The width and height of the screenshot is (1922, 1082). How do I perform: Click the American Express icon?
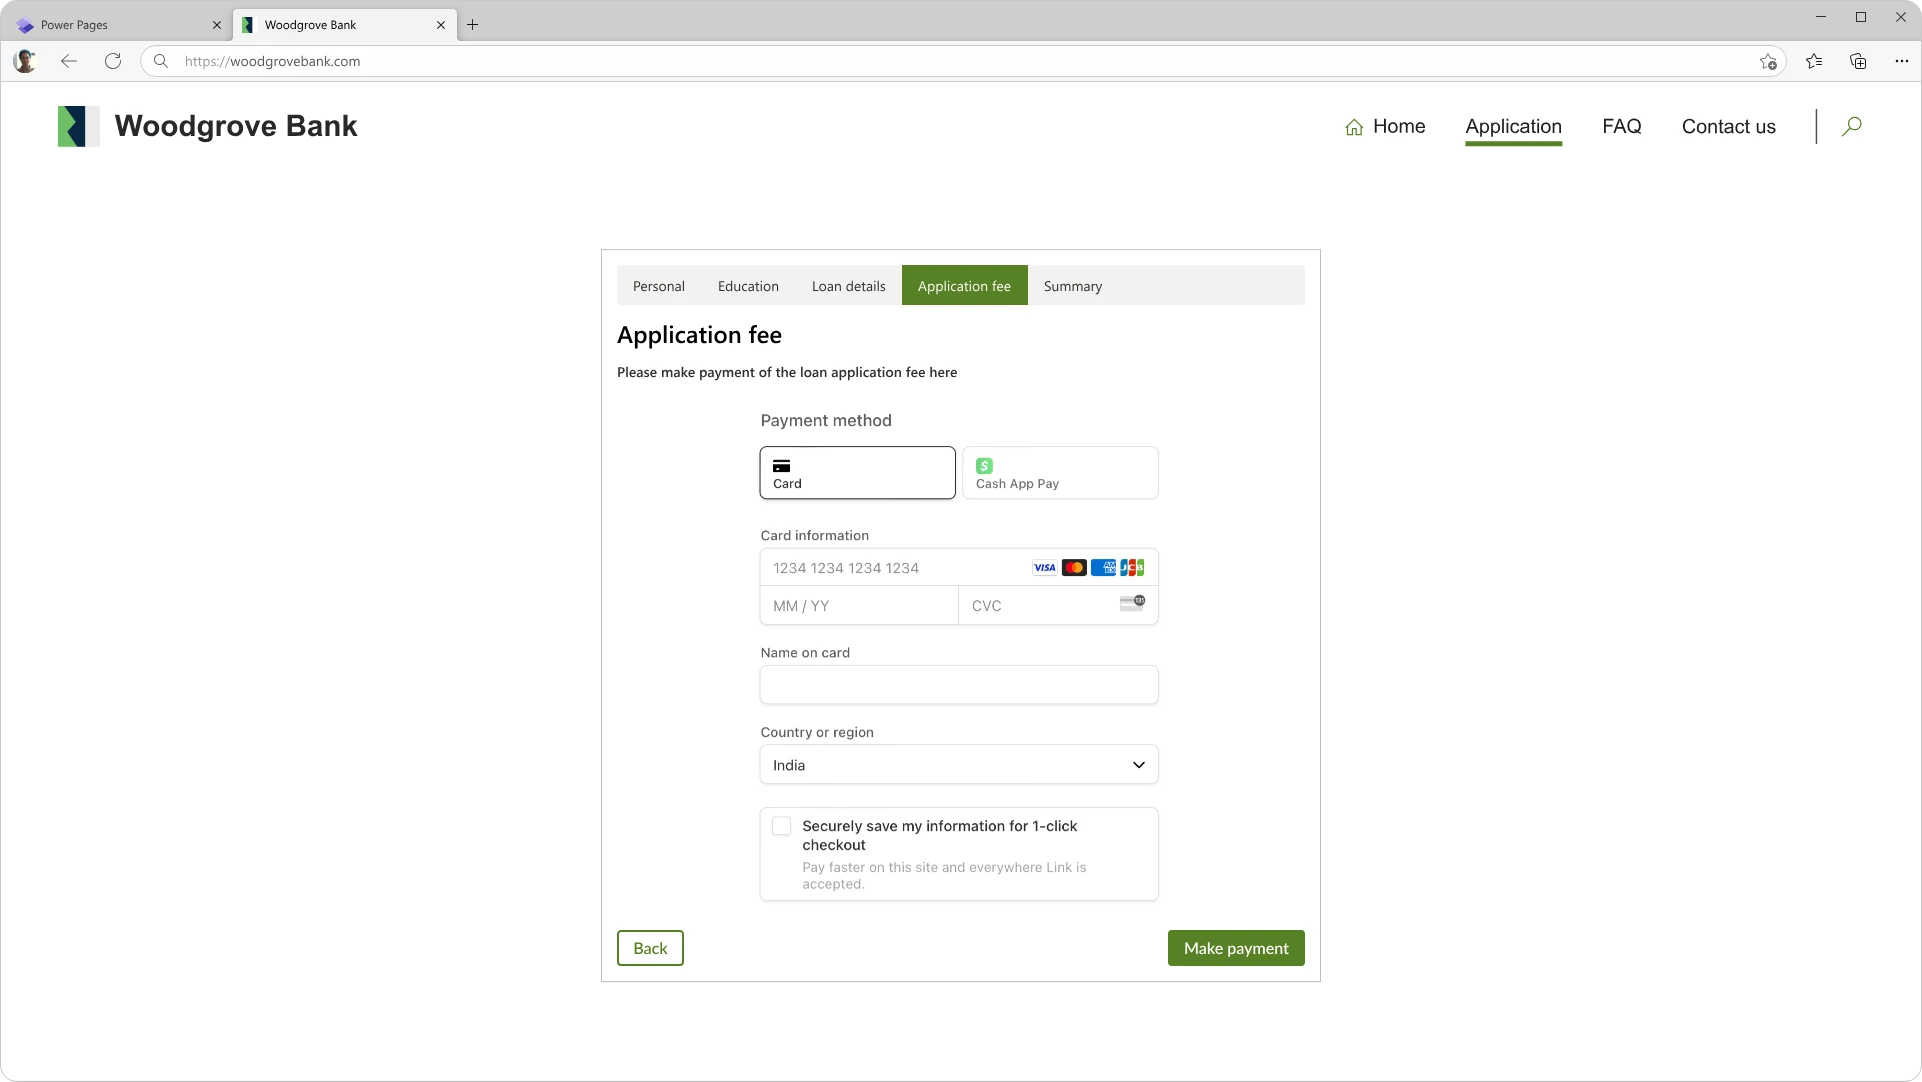1104,567
